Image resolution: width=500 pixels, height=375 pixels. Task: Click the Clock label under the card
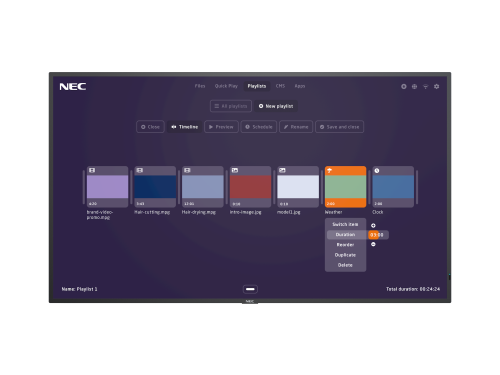click(x=377, y=212)
